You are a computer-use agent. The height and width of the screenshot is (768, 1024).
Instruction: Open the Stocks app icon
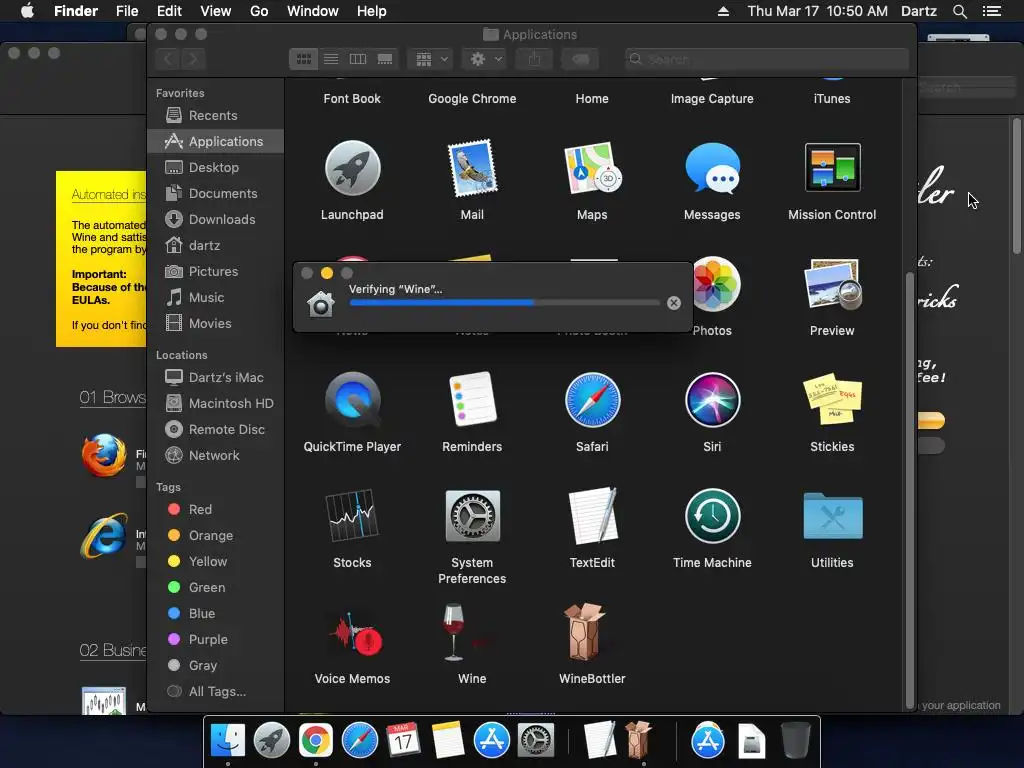pyautogui.click(x=352, y=515)
